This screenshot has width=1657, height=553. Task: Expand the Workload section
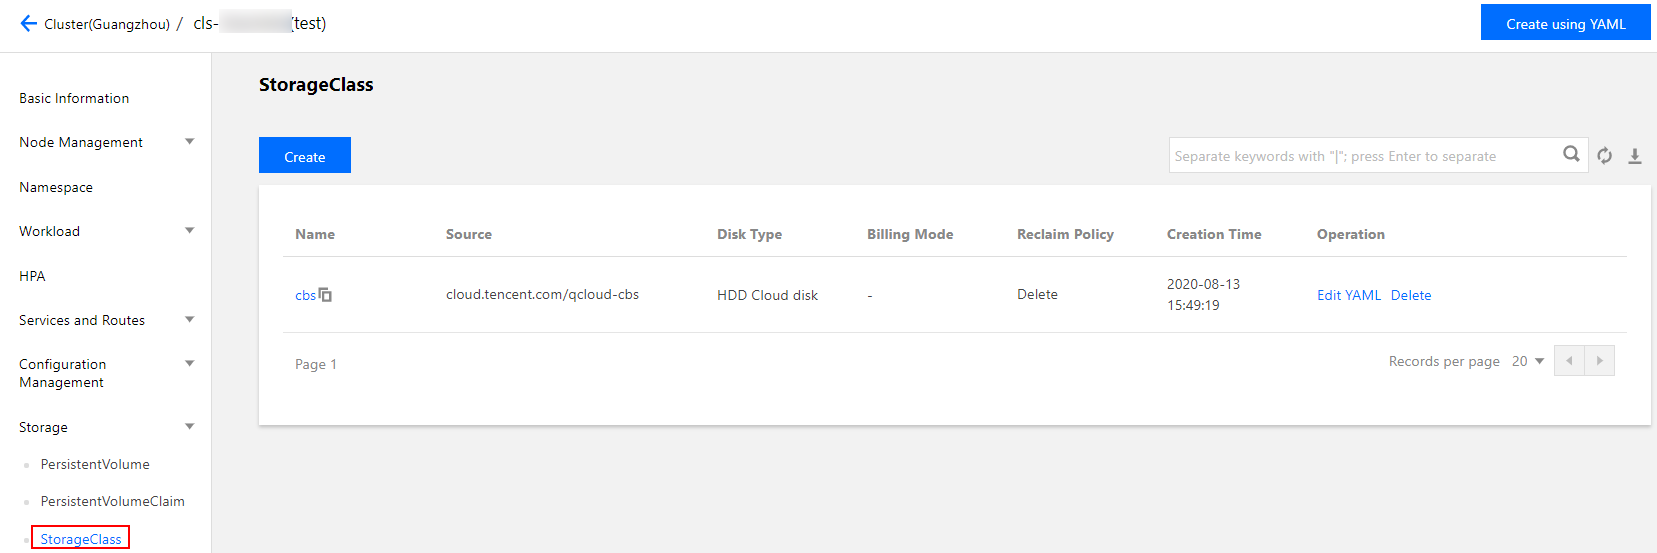coord(189,231)
